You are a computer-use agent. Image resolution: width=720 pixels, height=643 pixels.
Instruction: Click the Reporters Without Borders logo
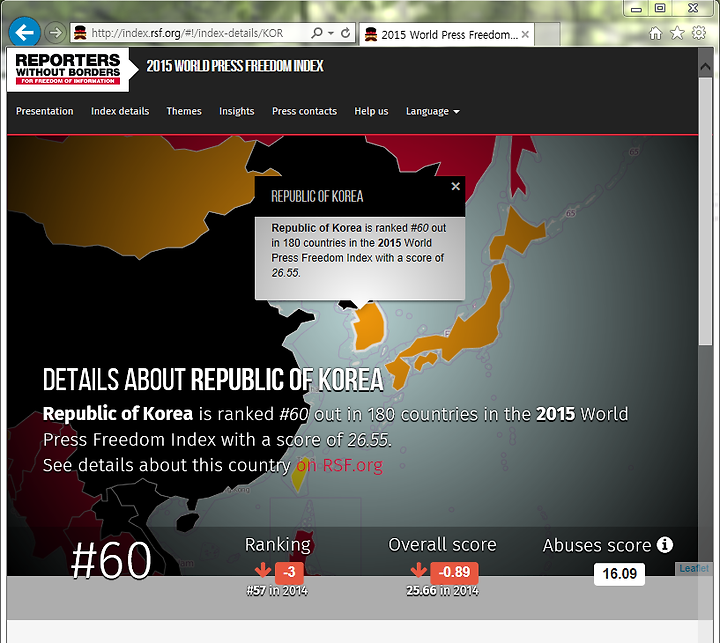point(68,69)
